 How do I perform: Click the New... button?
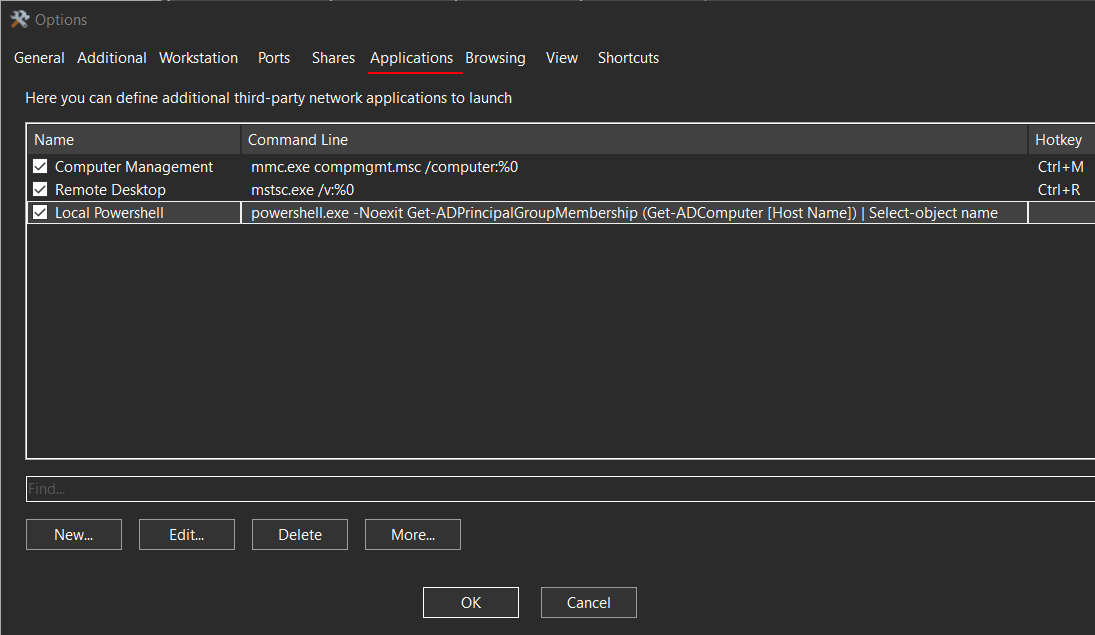pos(74,534)
